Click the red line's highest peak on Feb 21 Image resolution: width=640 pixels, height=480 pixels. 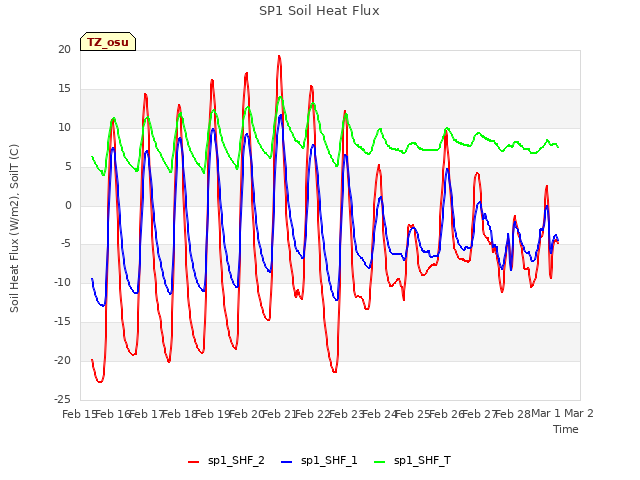(279, 56)
